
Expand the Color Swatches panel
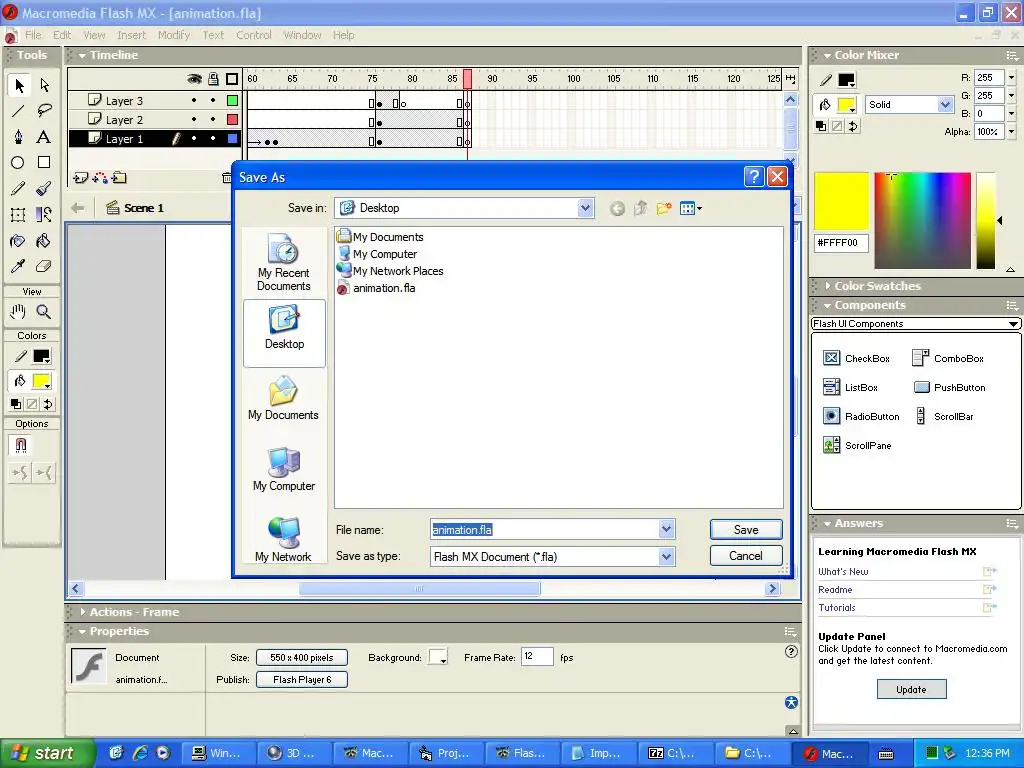(827, 286)
